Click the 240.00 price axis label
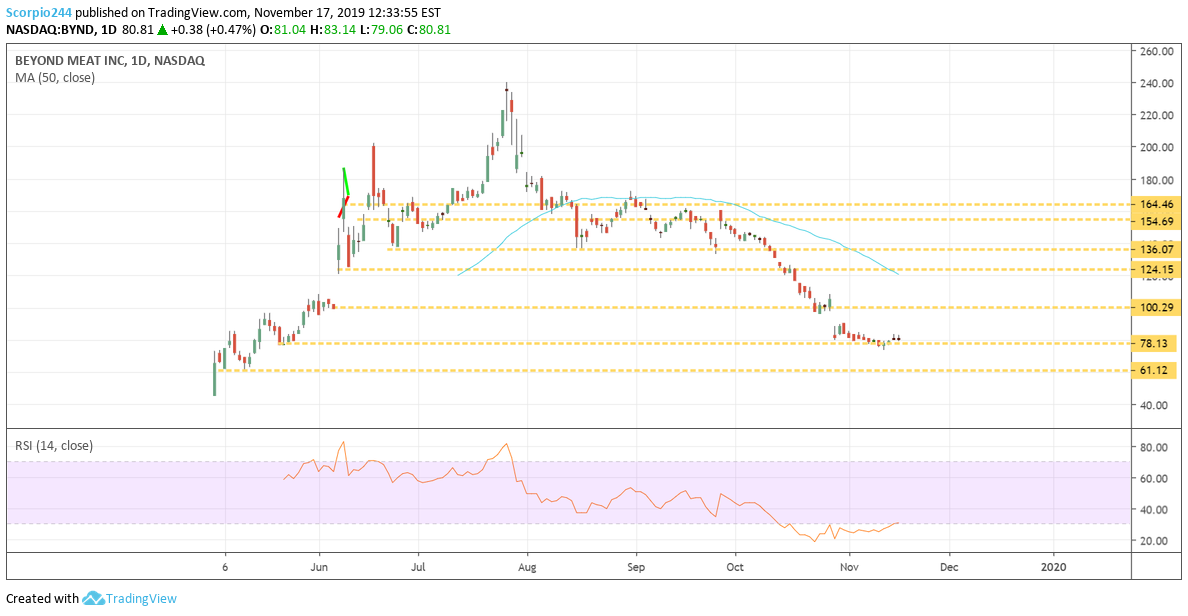The image size is (1188, 616). click(1157, 83)
